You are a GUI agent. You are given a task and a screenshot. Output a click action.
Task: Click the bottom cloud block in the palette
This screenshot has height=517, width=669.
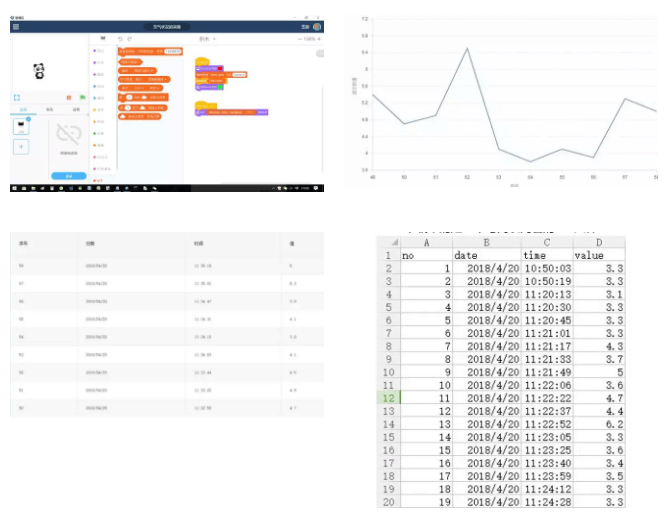[140, 116]
